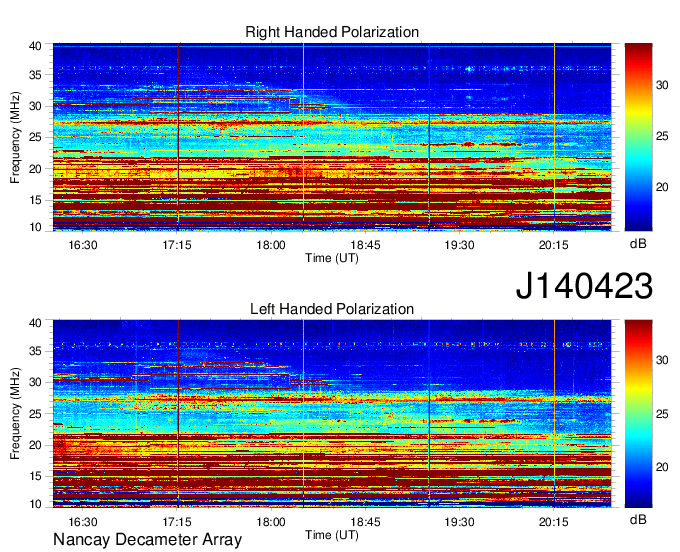Viewport: 680px width, 552px height.
Task: Click the 40 MHz tick of the right-handed plot
Action: click(x=35, y=46)
